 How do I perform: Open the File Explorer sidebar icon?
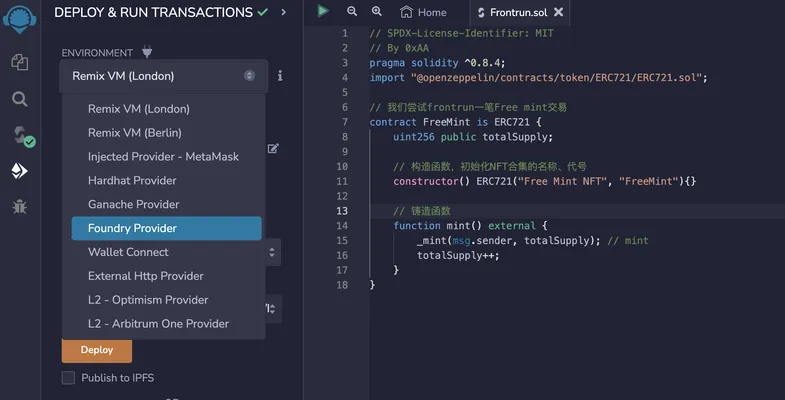coord(20,63)
